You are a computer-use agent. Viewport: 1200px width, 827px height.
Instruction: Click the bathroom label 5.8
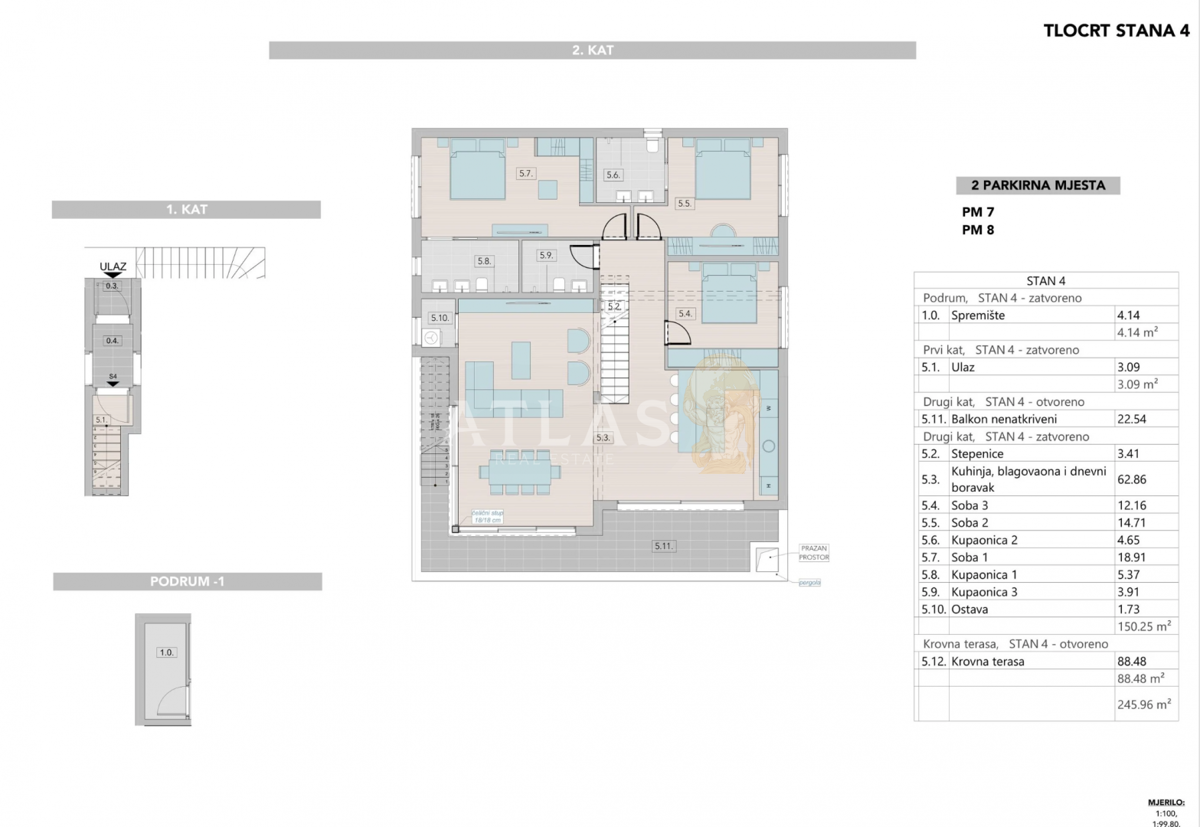click(484, 261)
